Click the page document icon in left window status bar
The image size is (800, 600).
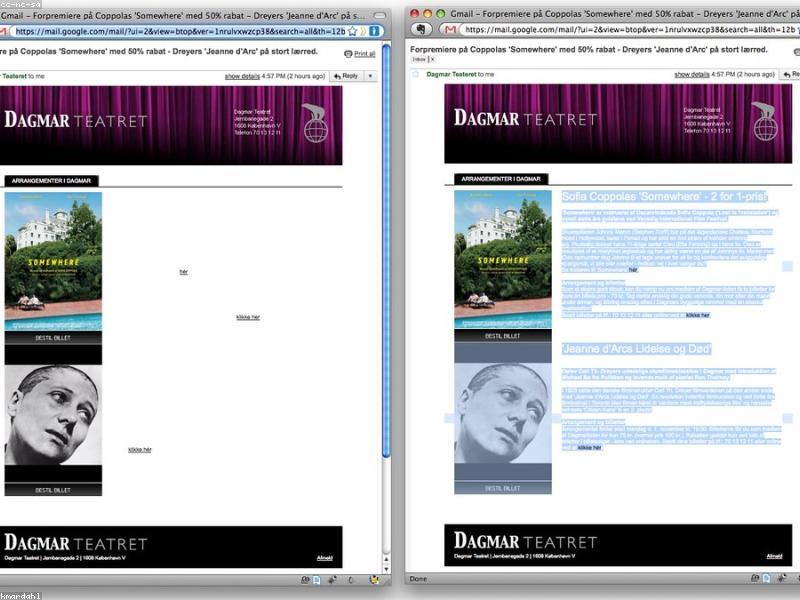click(317, 580)
